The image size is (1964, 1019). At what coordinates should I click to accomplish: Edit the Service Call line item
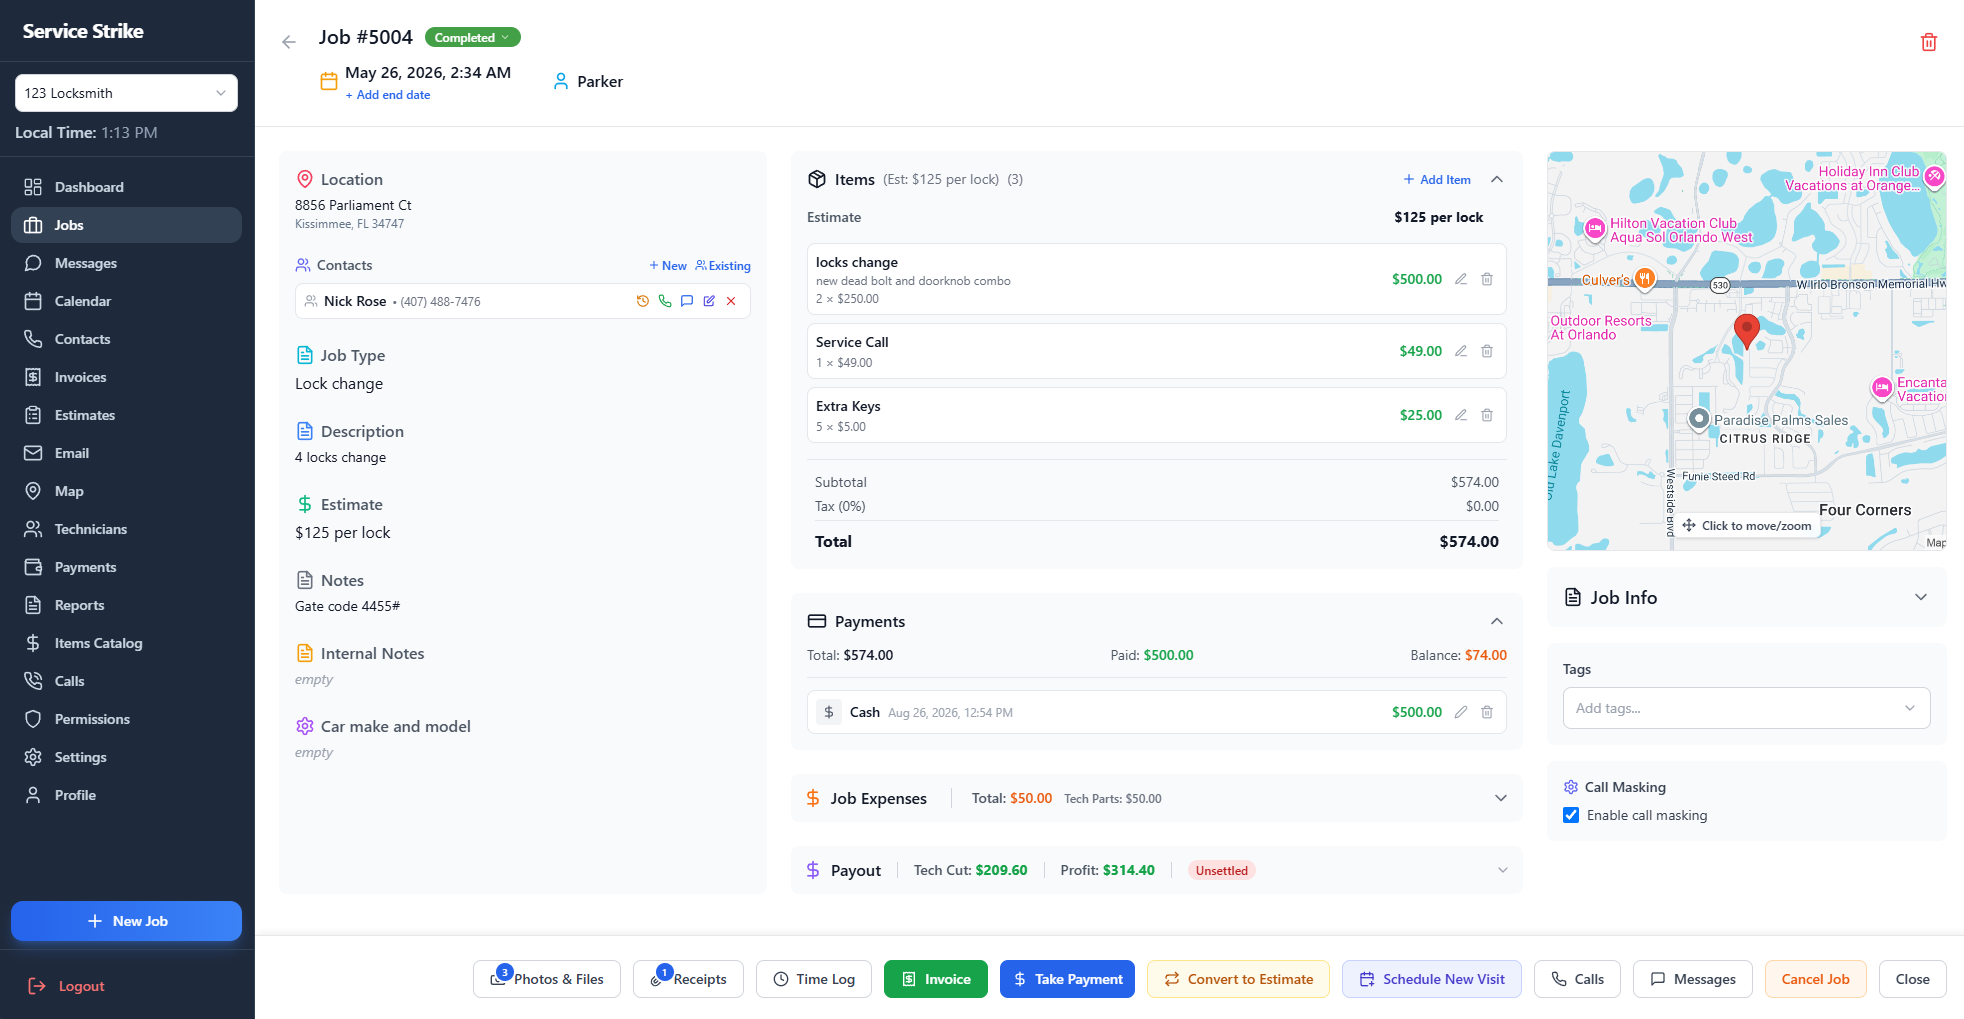1461,351
